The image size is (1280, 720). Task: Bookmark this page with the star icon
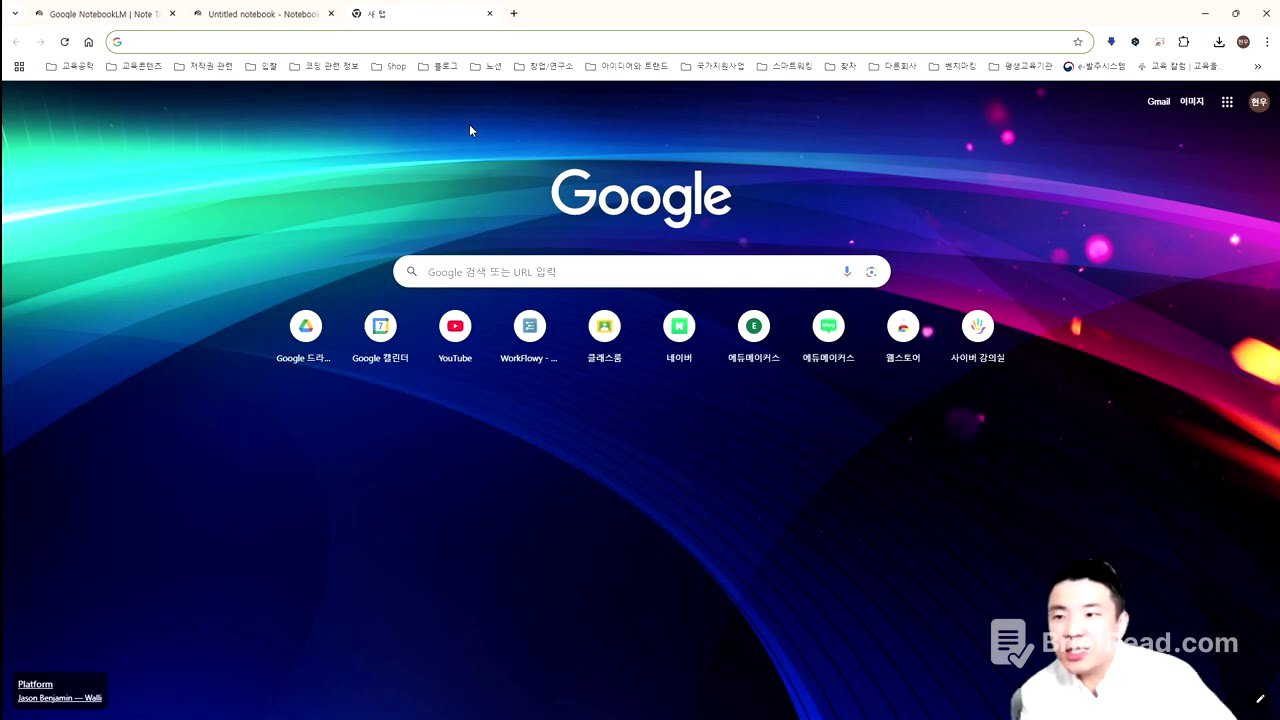[x=1078, y=42]
